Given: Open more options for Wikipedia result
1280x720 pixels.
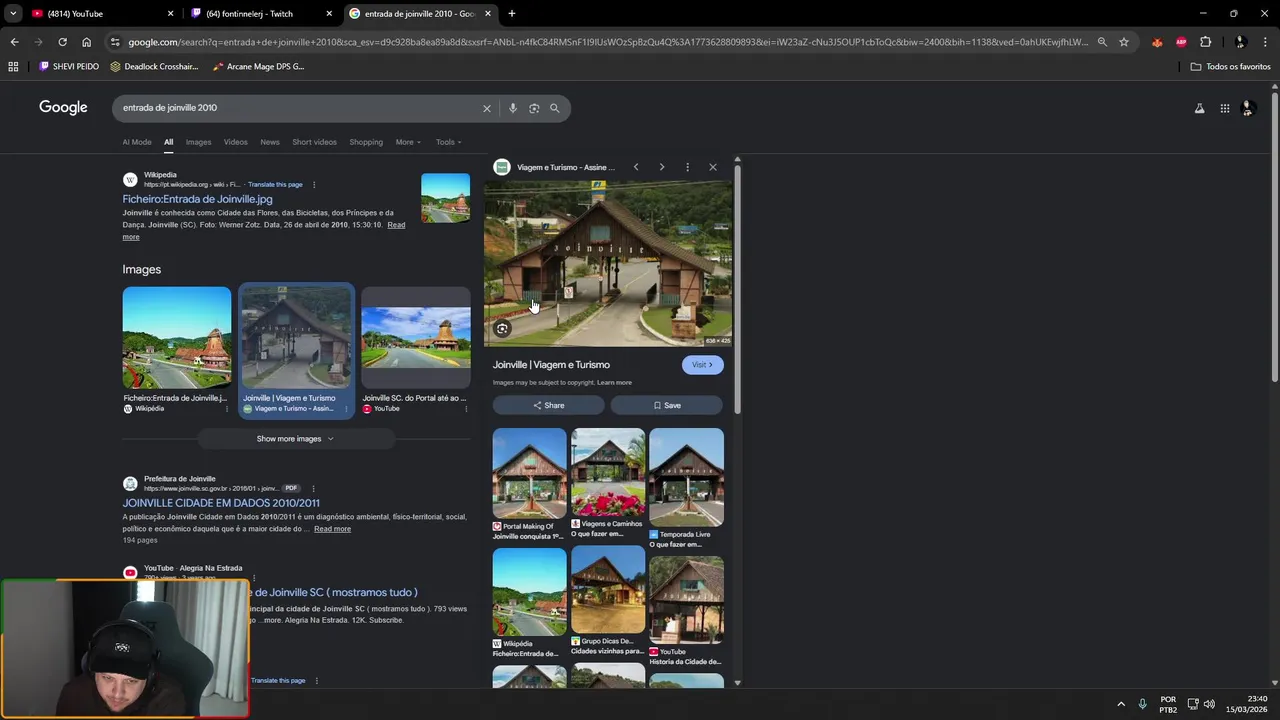Looking at the screenshot, I should pos(314,185).
